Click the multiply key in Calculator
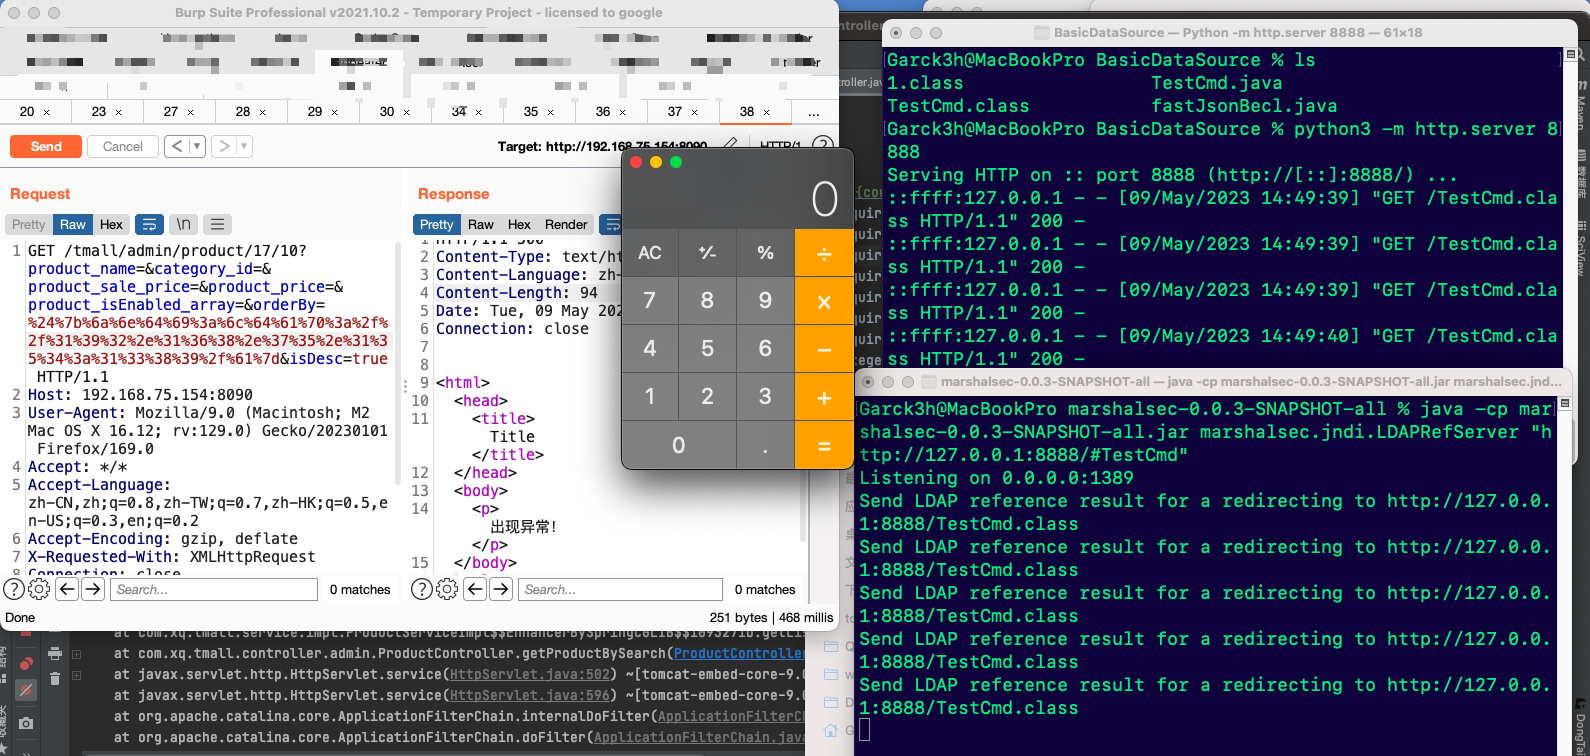 (824, 301)
